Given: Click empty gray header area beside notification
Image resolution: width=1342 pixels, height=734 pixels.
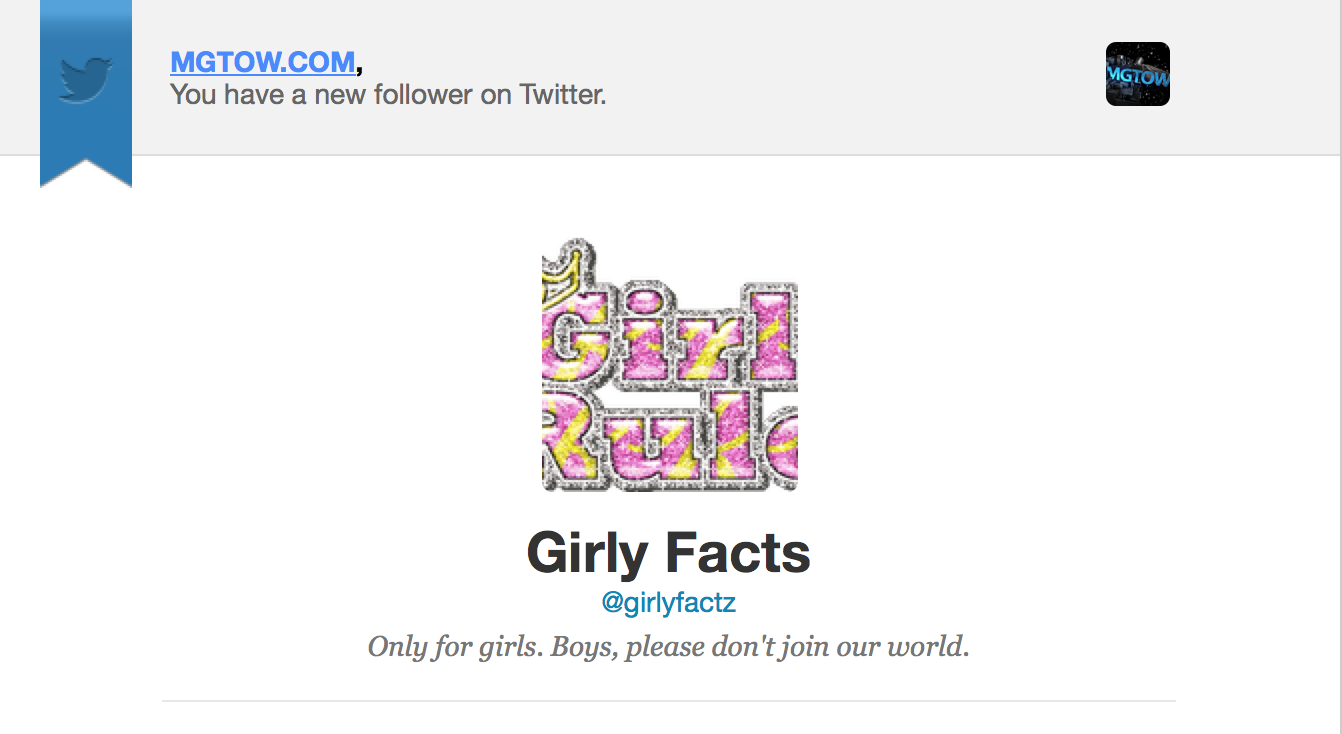Looking at the screenshot, I should coord(850,78).
